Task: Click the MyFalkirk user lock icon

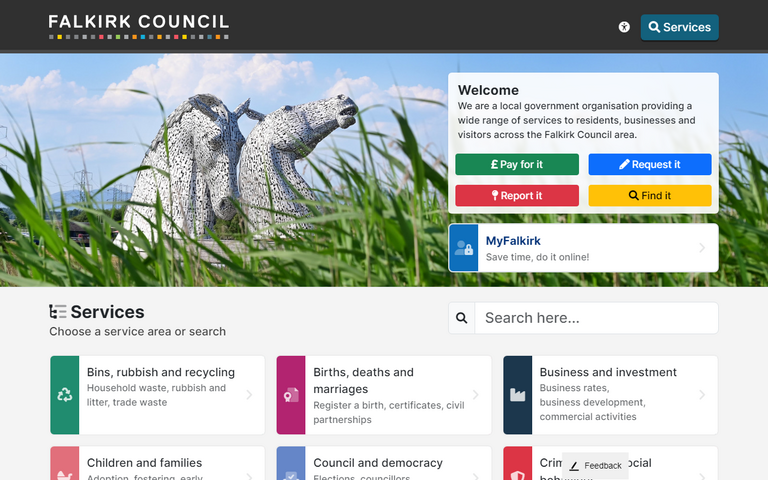Action: point(464,249)
